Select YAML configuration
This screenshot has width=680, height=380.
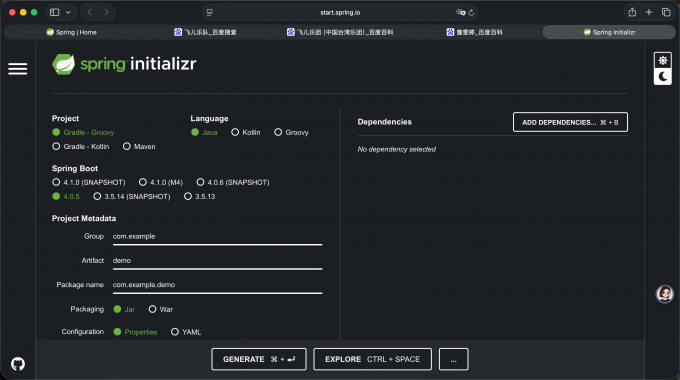[186, 332]
